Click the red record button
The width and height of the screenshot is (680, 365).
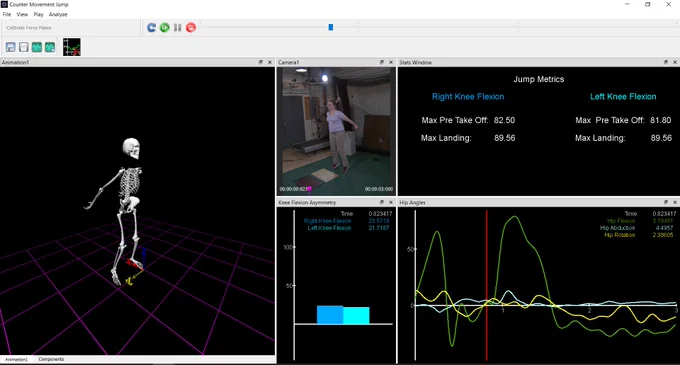[x=191, y=28]
